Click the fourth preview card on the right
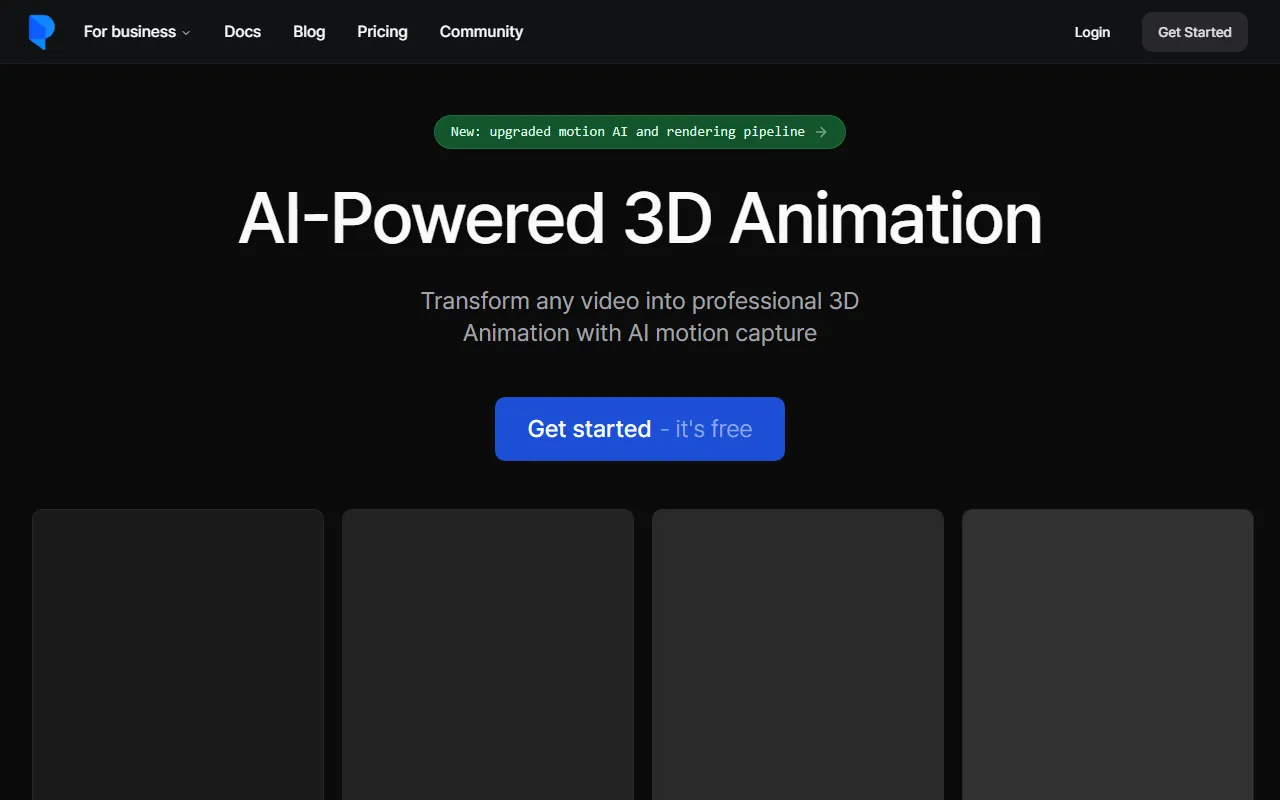Image resolution: width=1280 pixels, height=800 pixels. (1108, 654)
